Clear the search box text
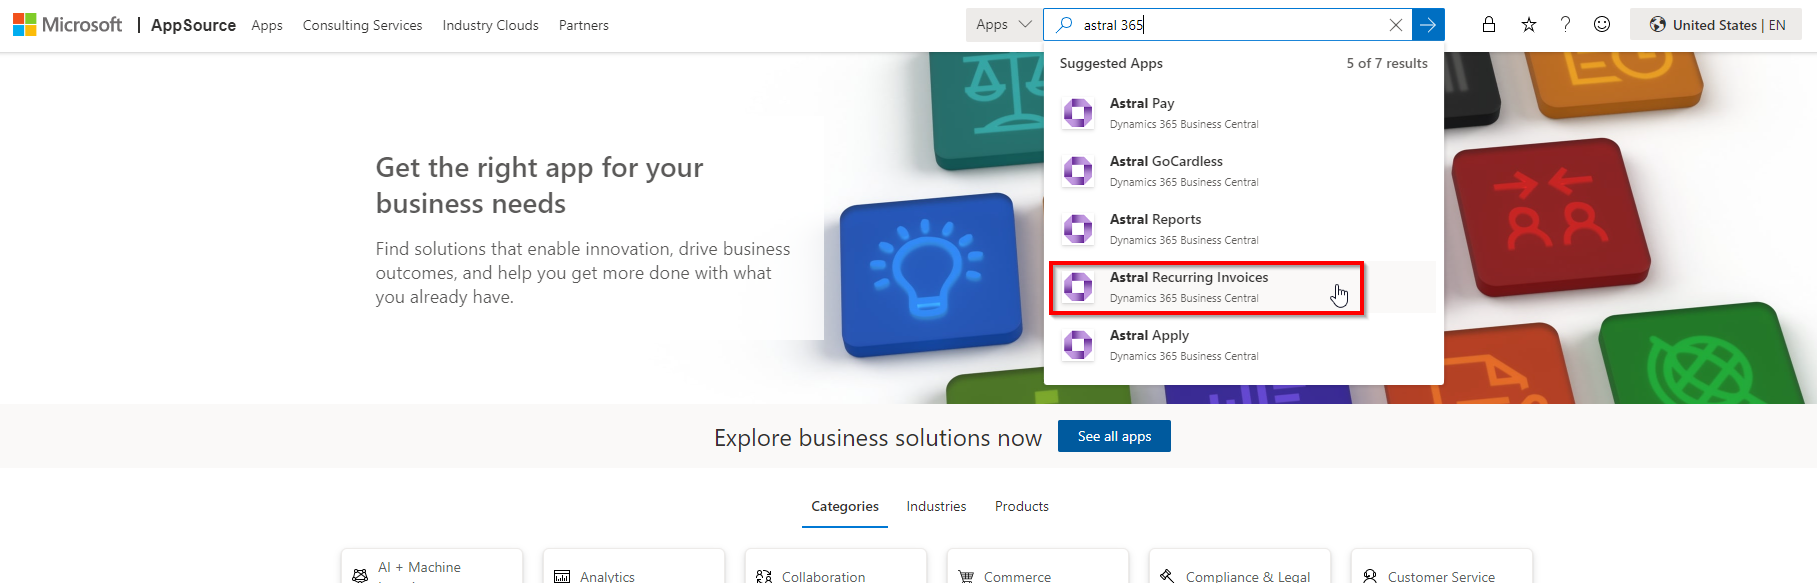This screenshot has height=583, width=1817. (x=1395, y=25)
